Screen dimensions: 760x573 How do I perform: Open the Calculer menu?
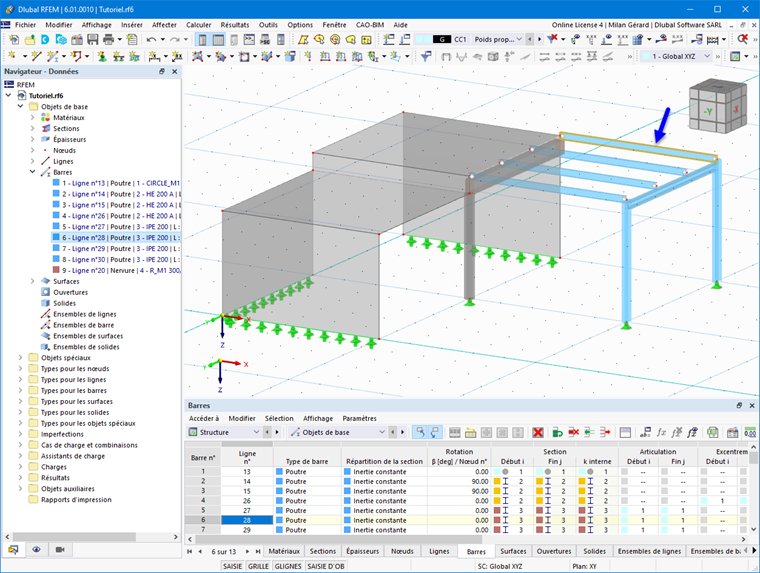click(x=198, y=25)
